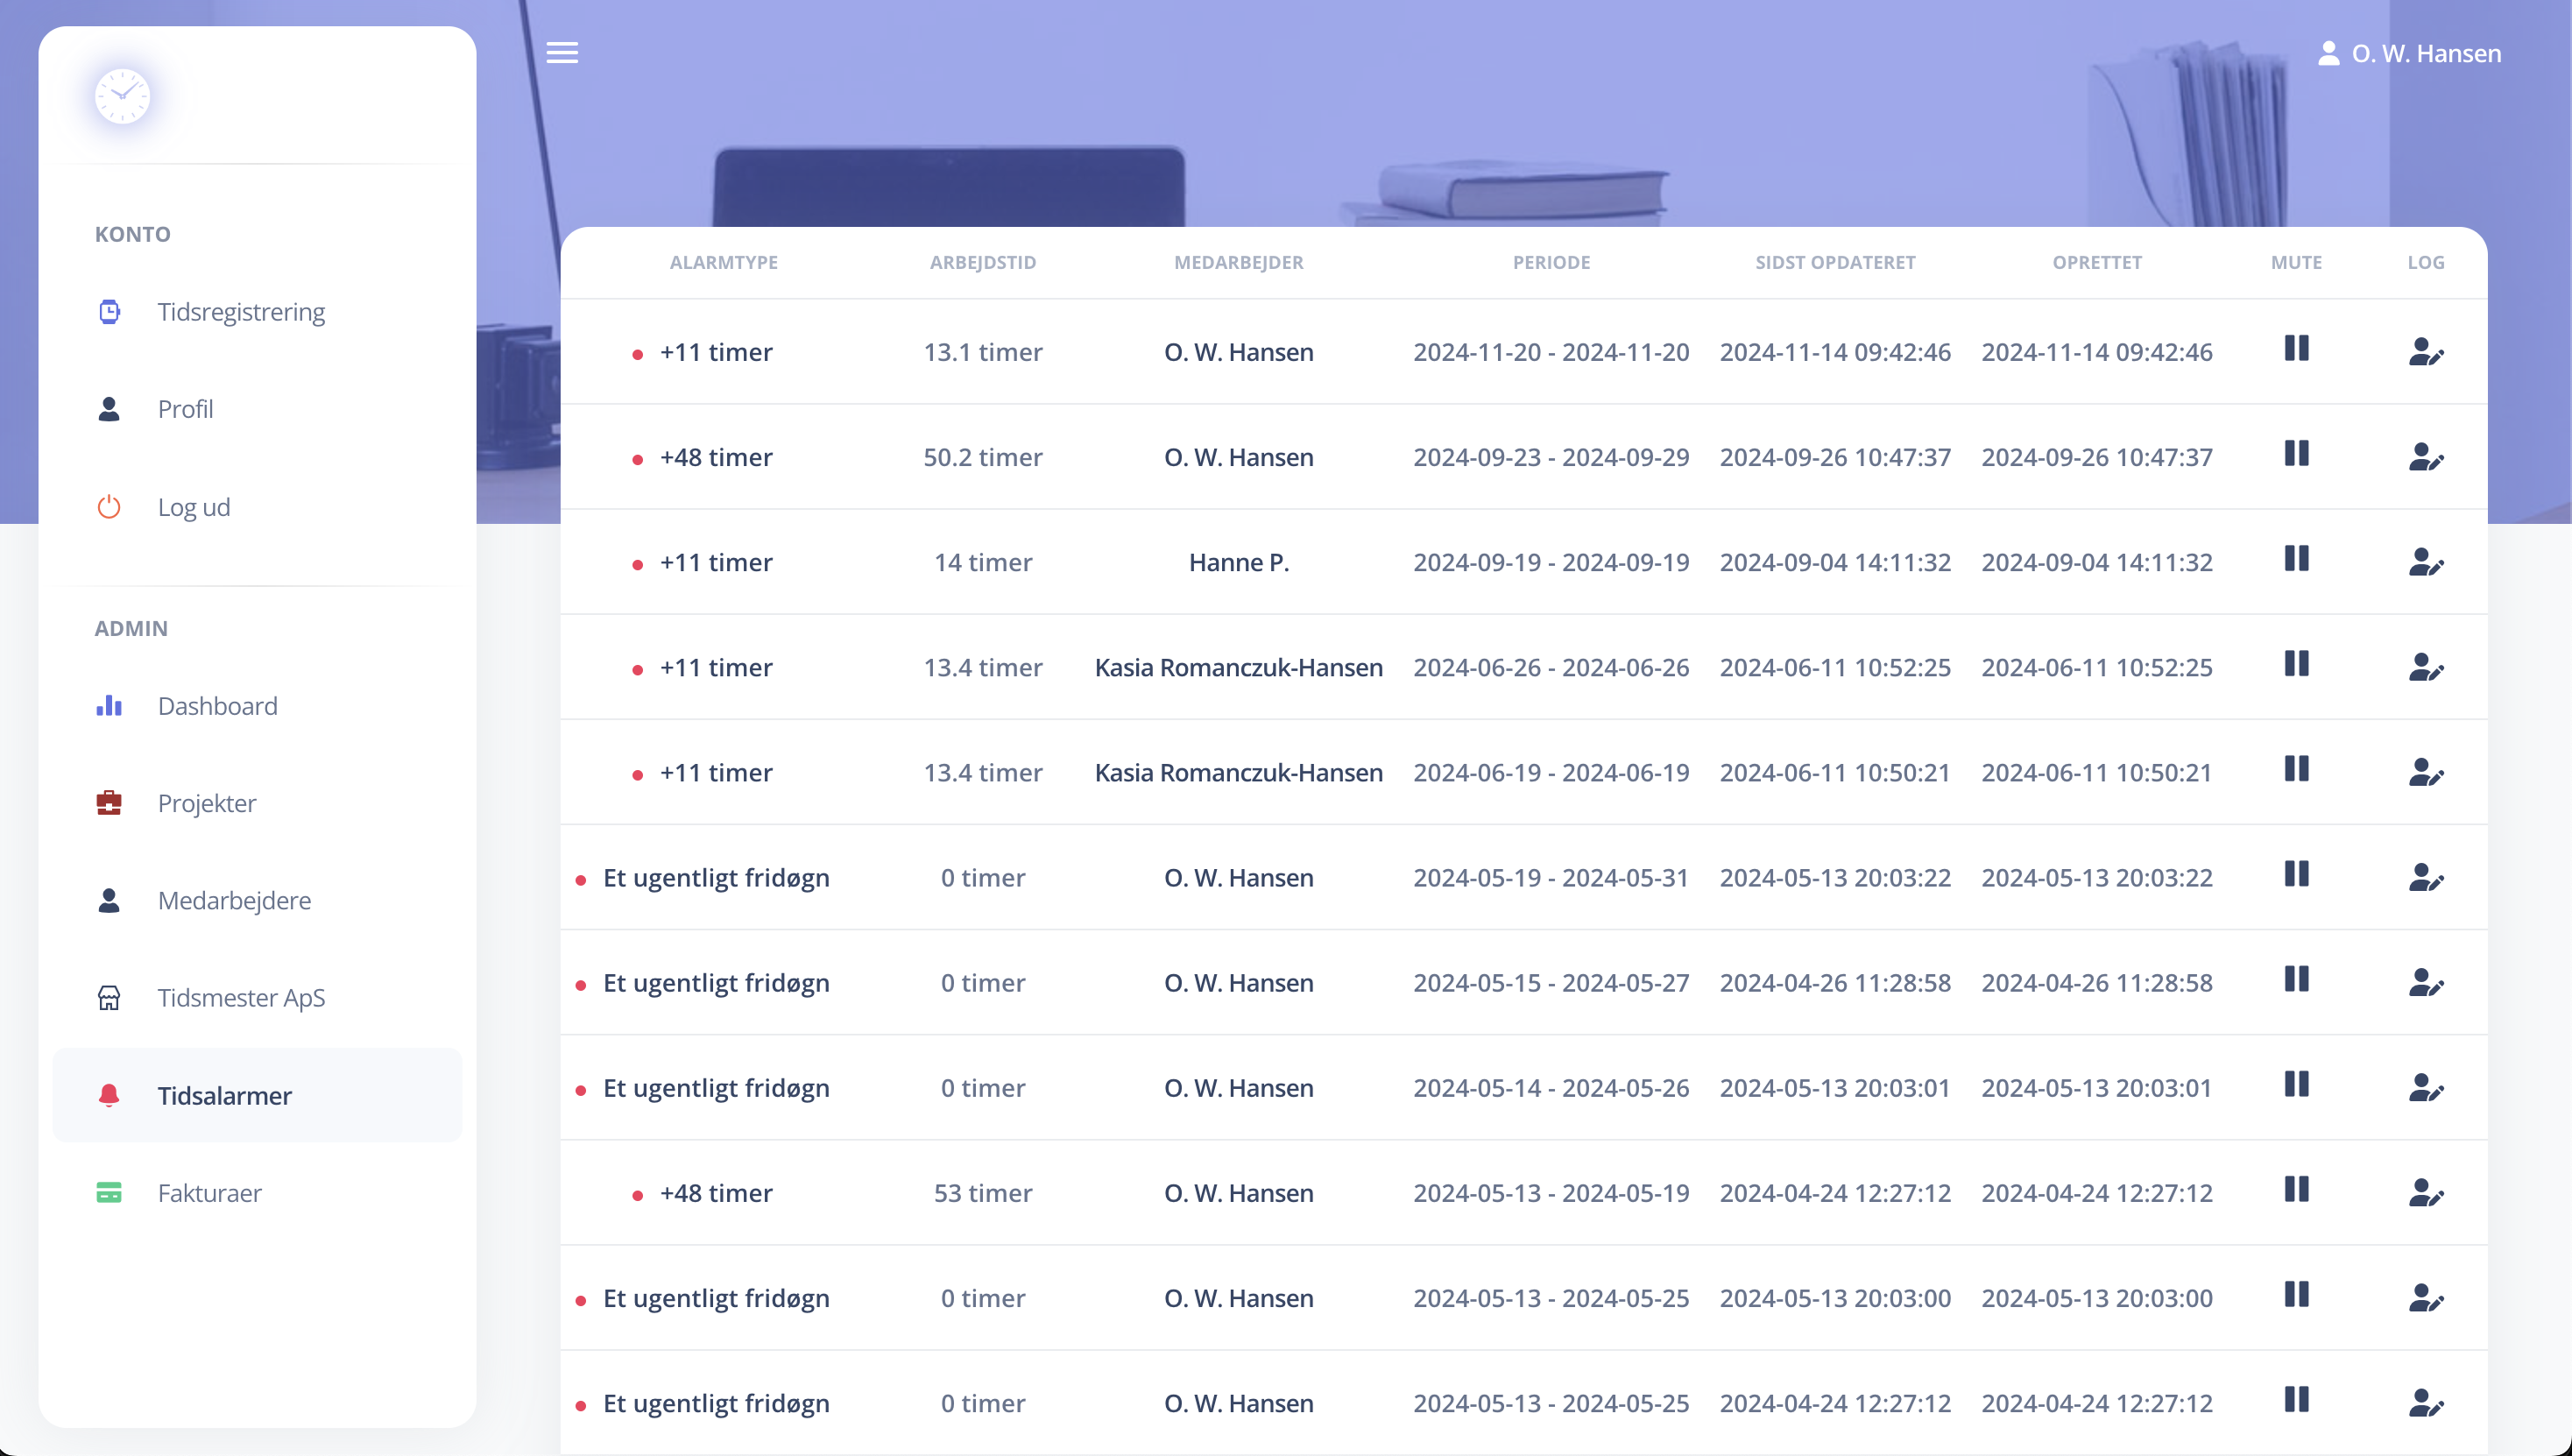Click the Projekter briefcase icon
This screenshot has width=2572, height=1456.
coord(109,803)
